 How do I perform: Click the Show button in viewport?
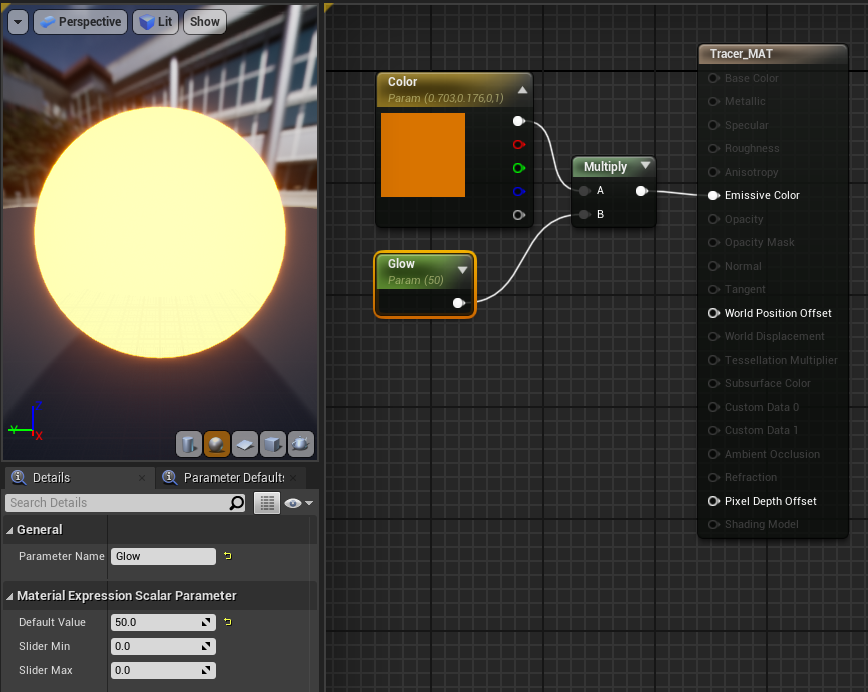[x=204, y=21]
